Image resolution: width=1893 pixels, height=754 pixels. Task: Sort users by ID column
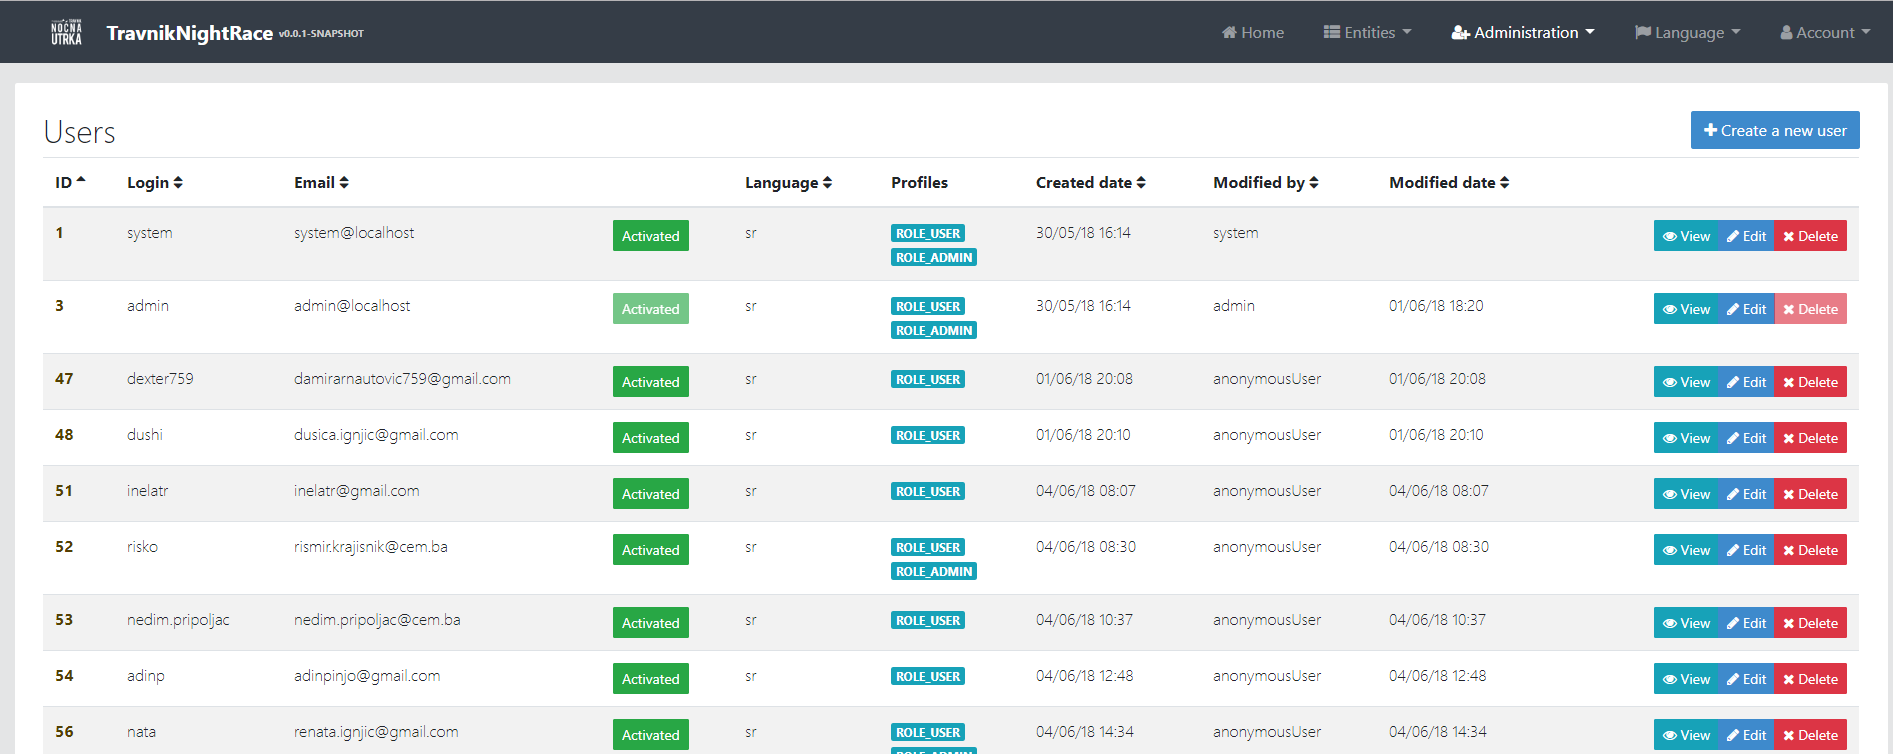(70, 182)
